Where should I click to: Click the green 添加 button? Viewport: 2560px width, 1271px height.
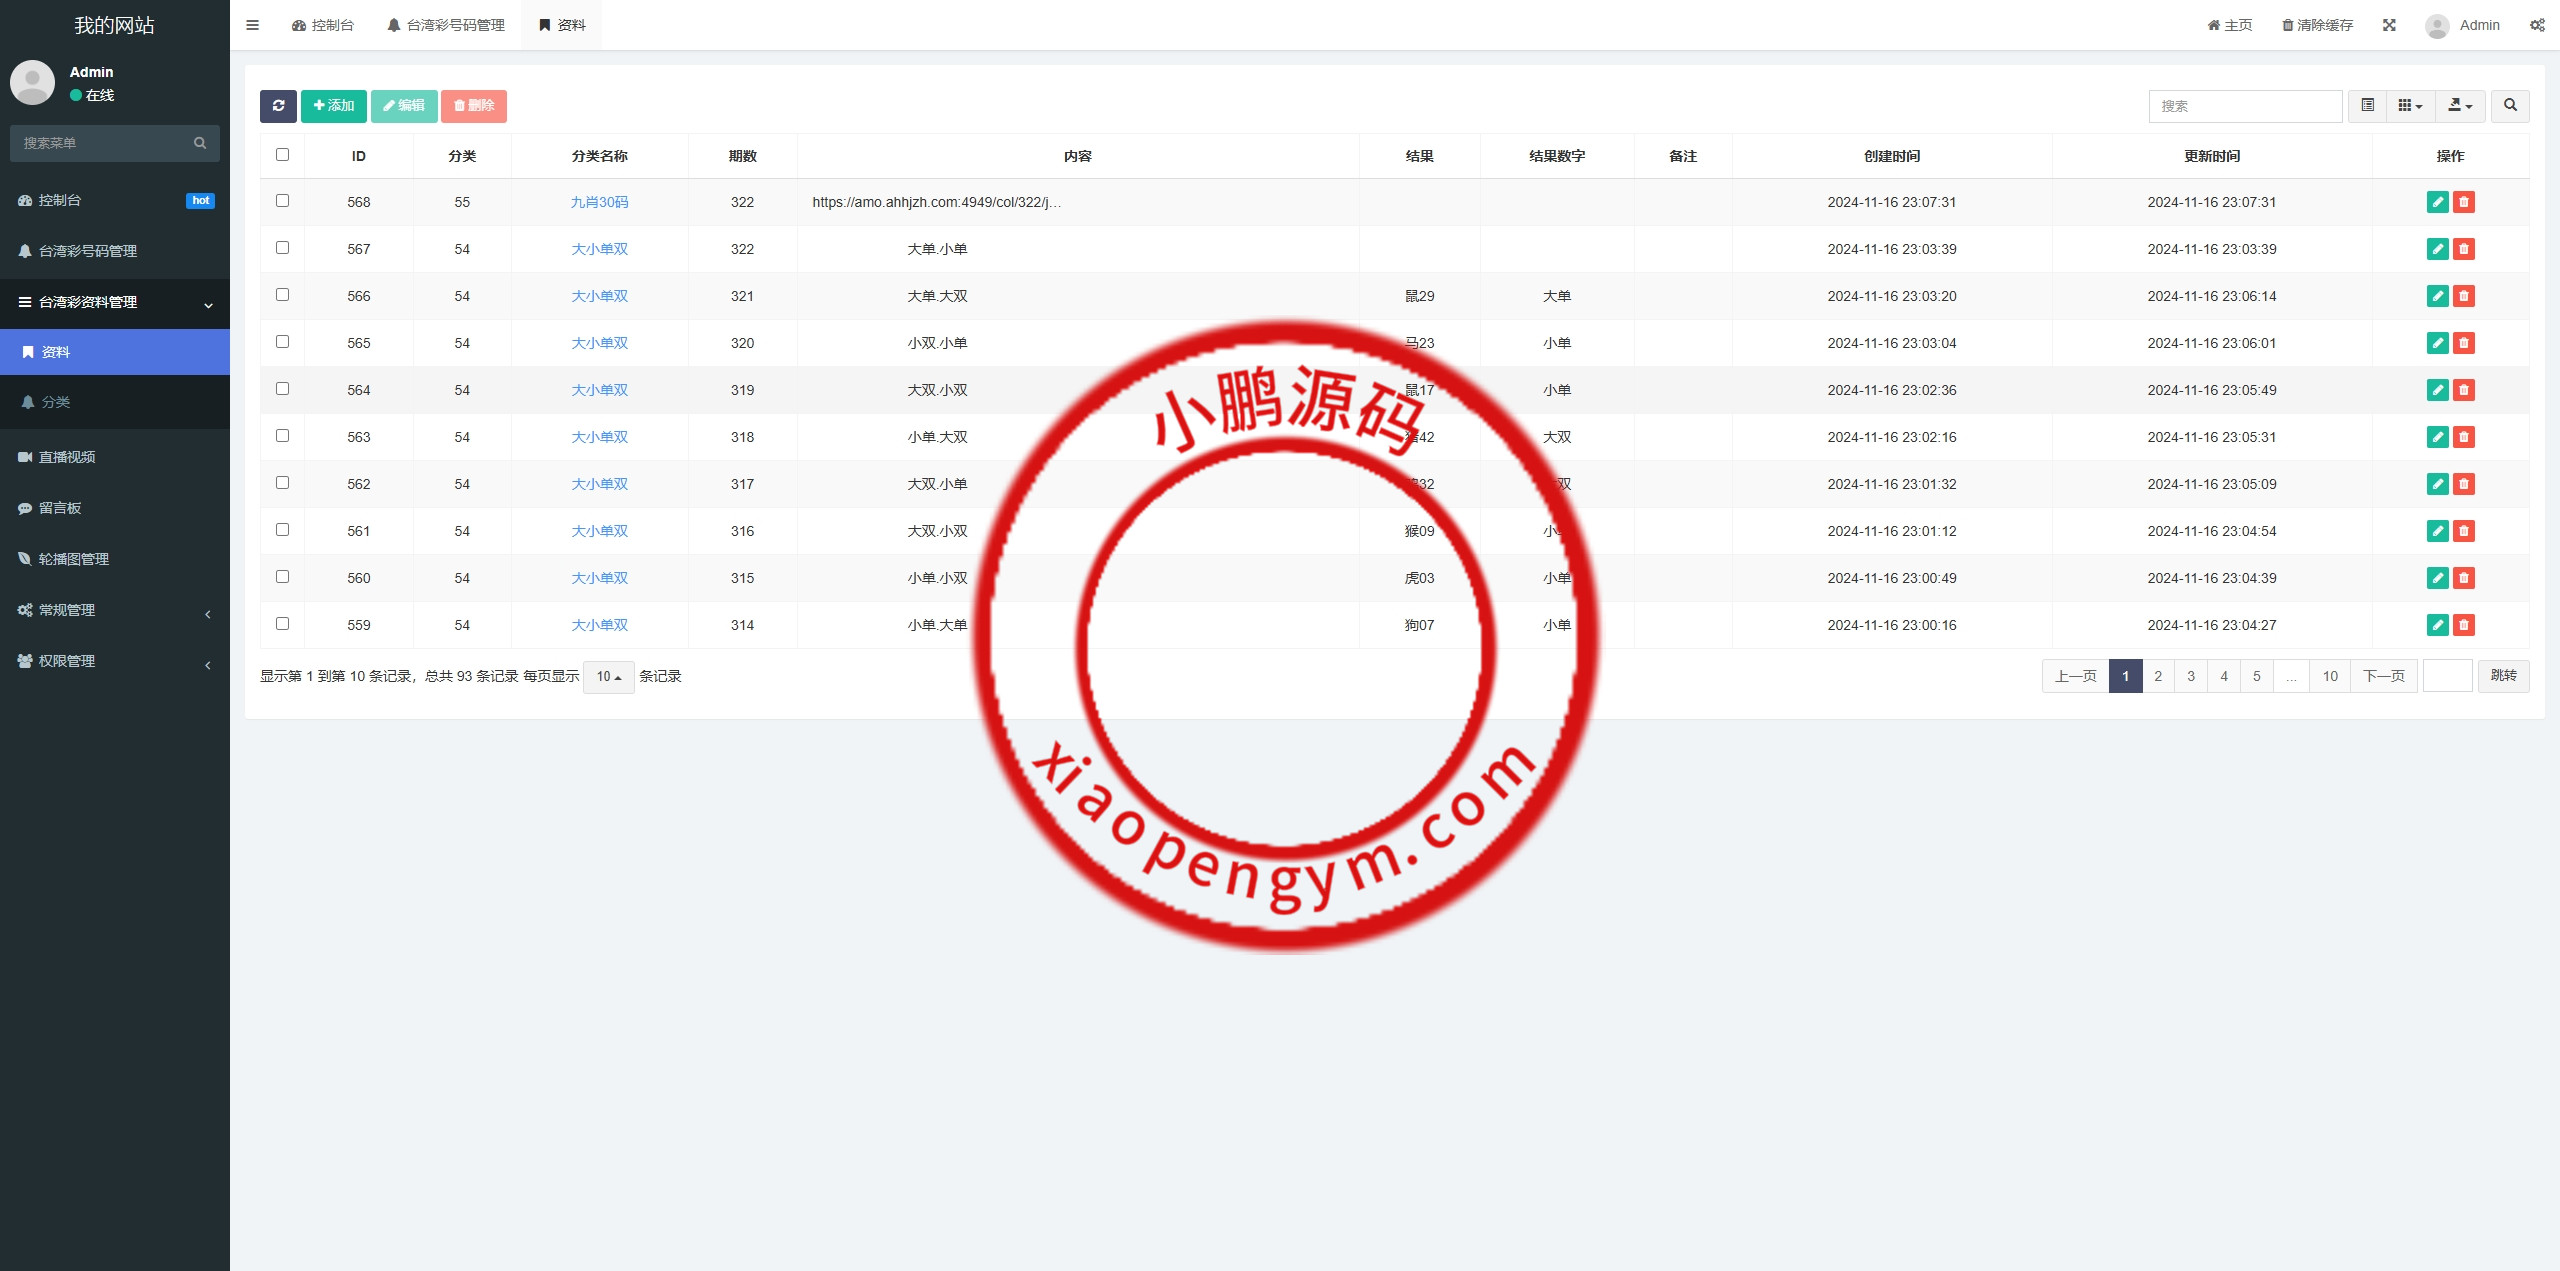coord(334,106)
